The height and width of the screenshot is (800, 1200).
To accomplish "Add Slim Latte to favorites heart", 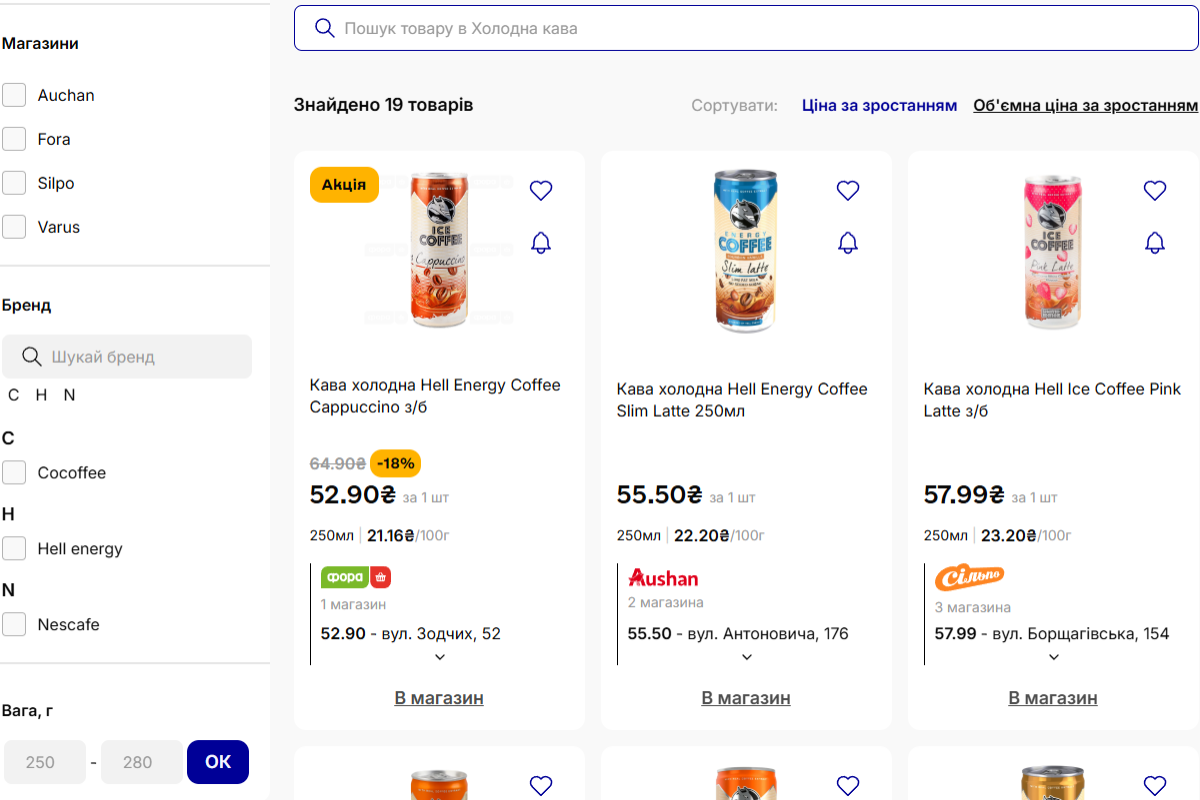I will tap(848, 190).
